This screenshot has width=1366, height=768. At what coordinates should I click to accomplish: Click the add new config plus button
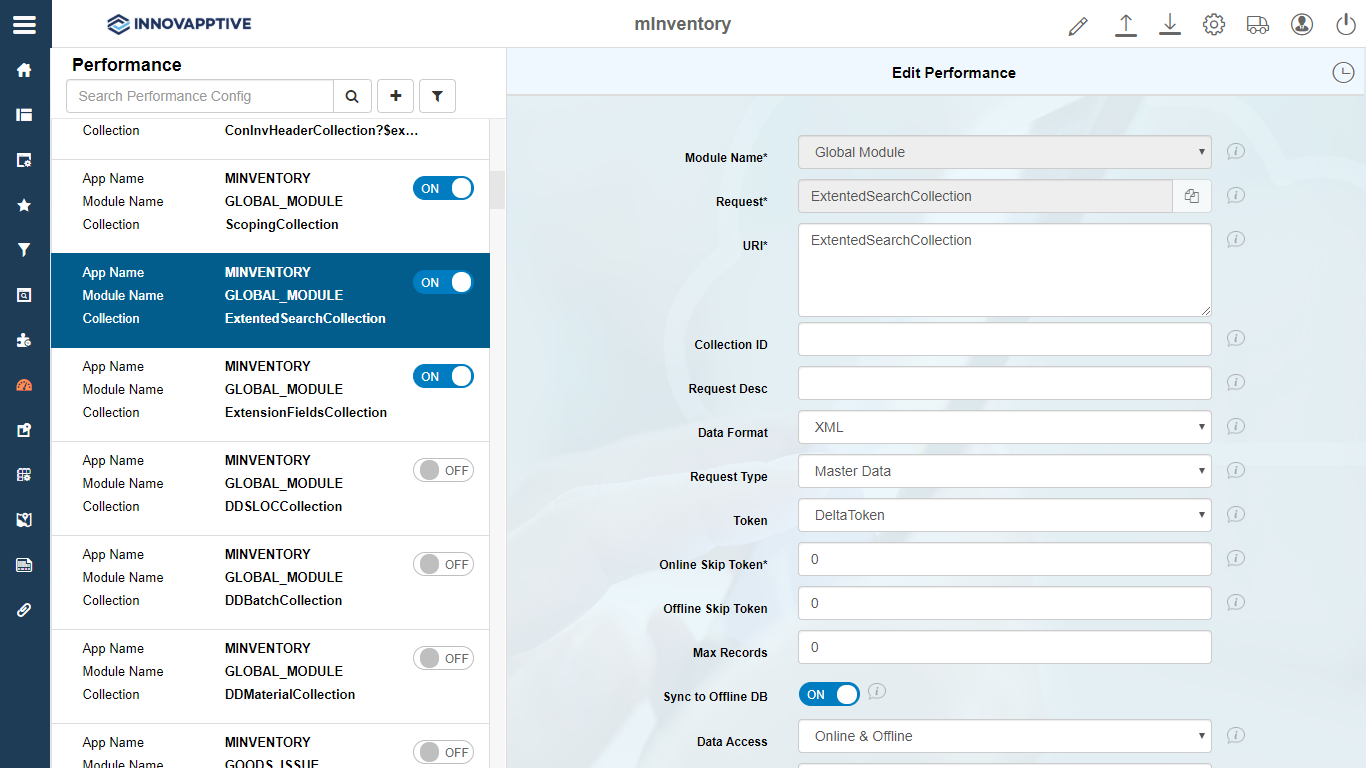[396, 96]
